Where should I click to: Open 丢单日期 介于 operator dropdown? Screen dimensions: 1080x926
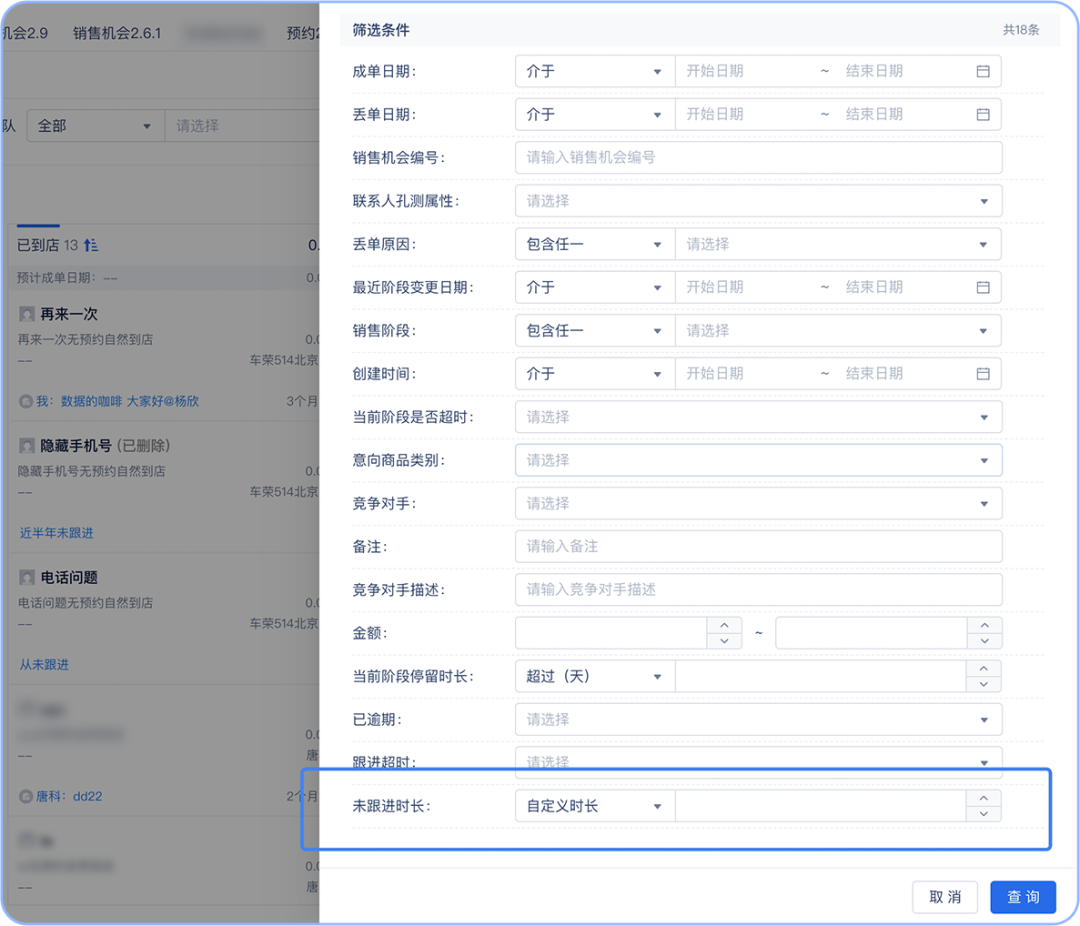(595, 114)
